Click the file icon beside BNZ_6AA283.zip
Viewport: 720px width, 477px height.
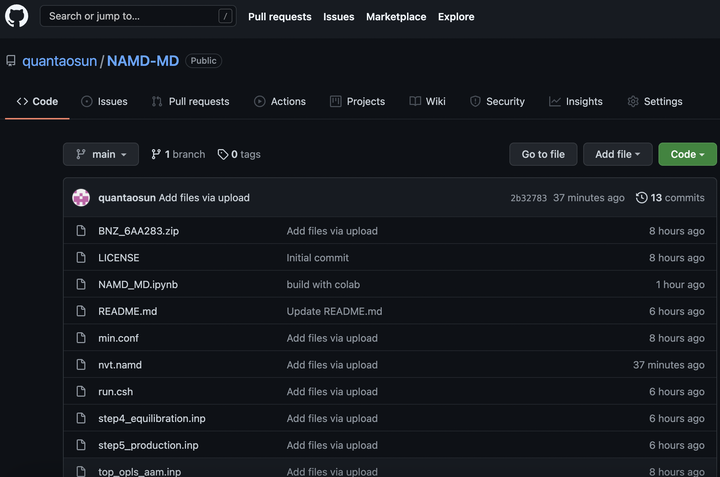tap(82, 231)
